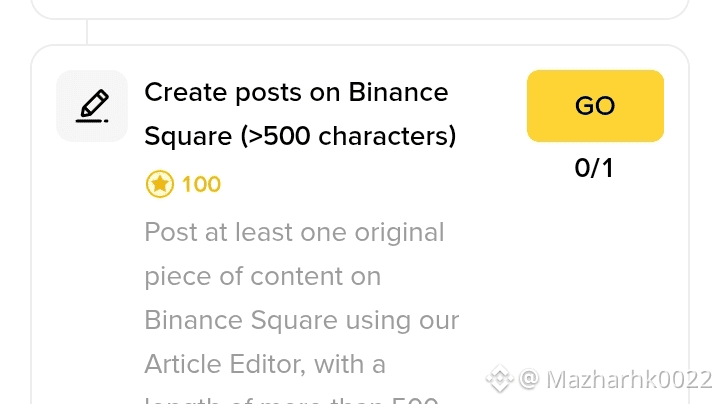Viewport: 720px width, 404px height.
Task: Click empty space below the 0/1 counter
Action: 594,257
